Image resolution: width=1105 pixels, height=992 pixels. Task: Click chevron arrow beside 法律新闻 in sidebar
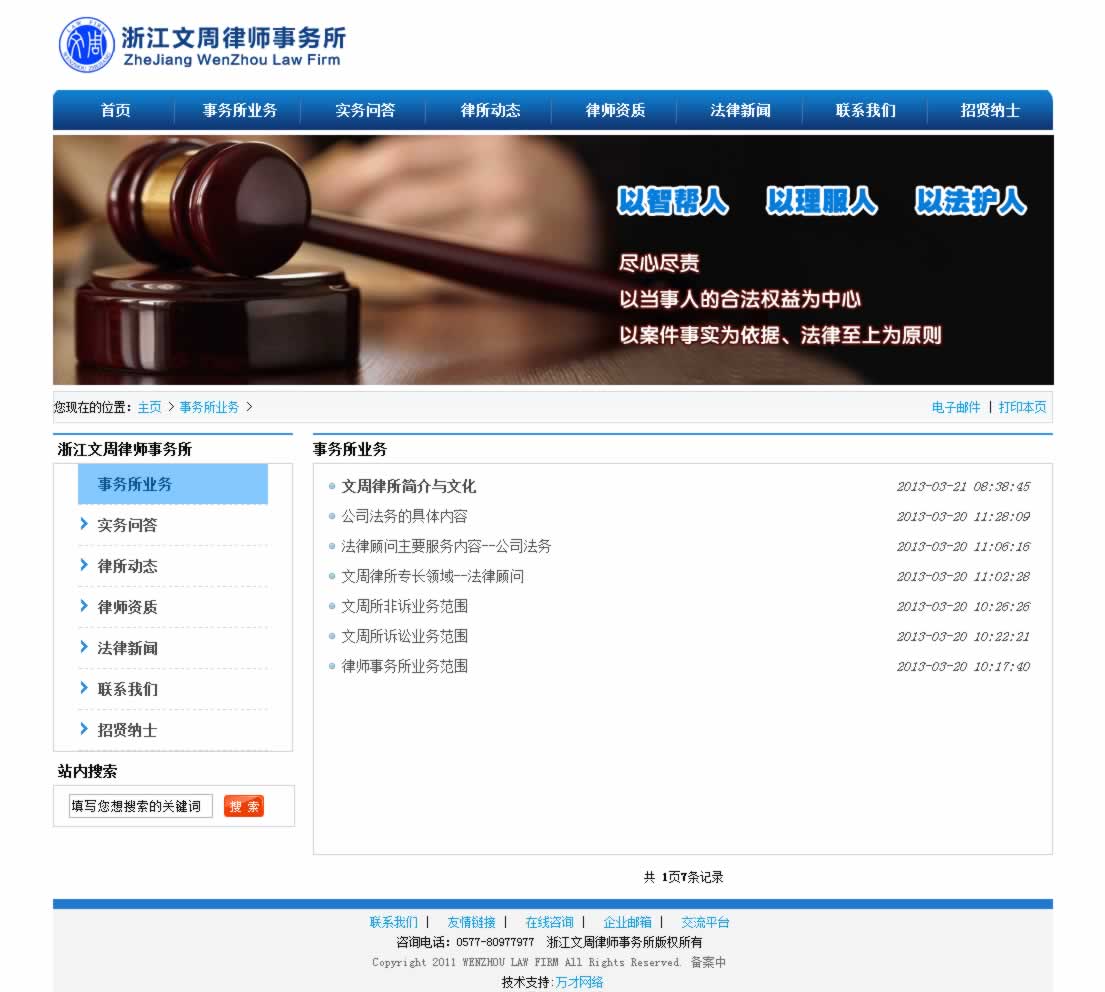click(84, 647)
